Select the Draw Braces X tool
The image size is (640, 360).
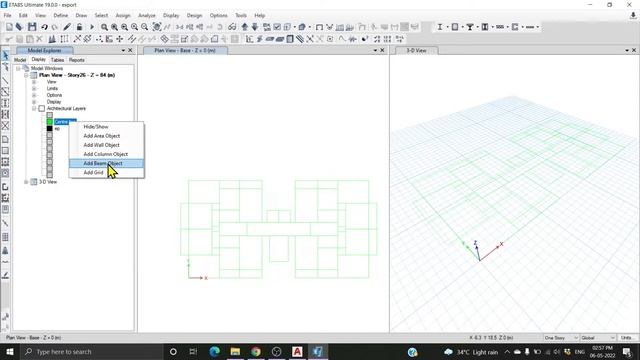click(5, 126)
